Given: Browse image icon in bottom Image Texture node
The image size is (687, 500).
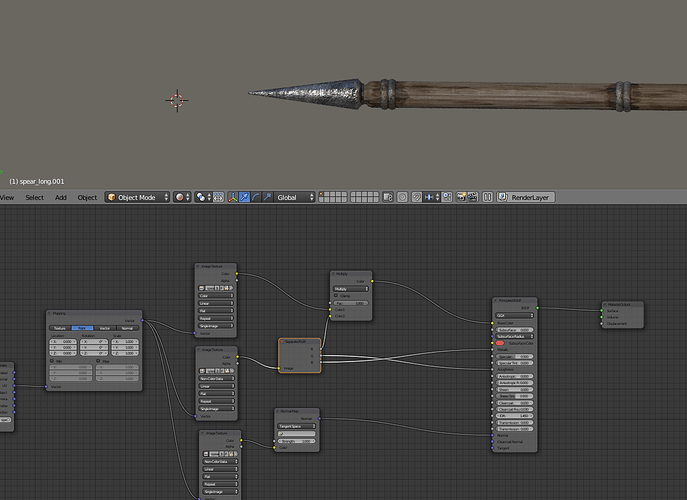Looking at the screenshot, I should click(206, 454).
